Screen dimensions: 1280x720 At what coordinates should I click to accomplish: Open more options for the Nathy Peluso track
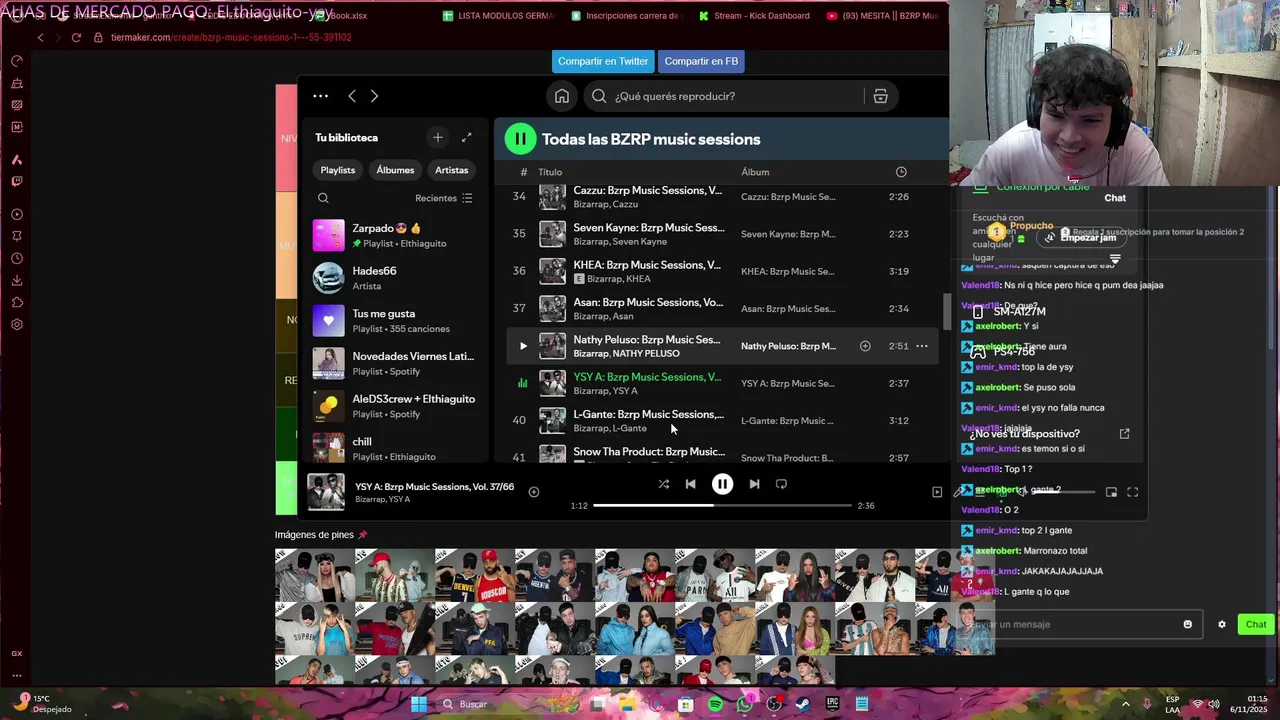point(922,346)
